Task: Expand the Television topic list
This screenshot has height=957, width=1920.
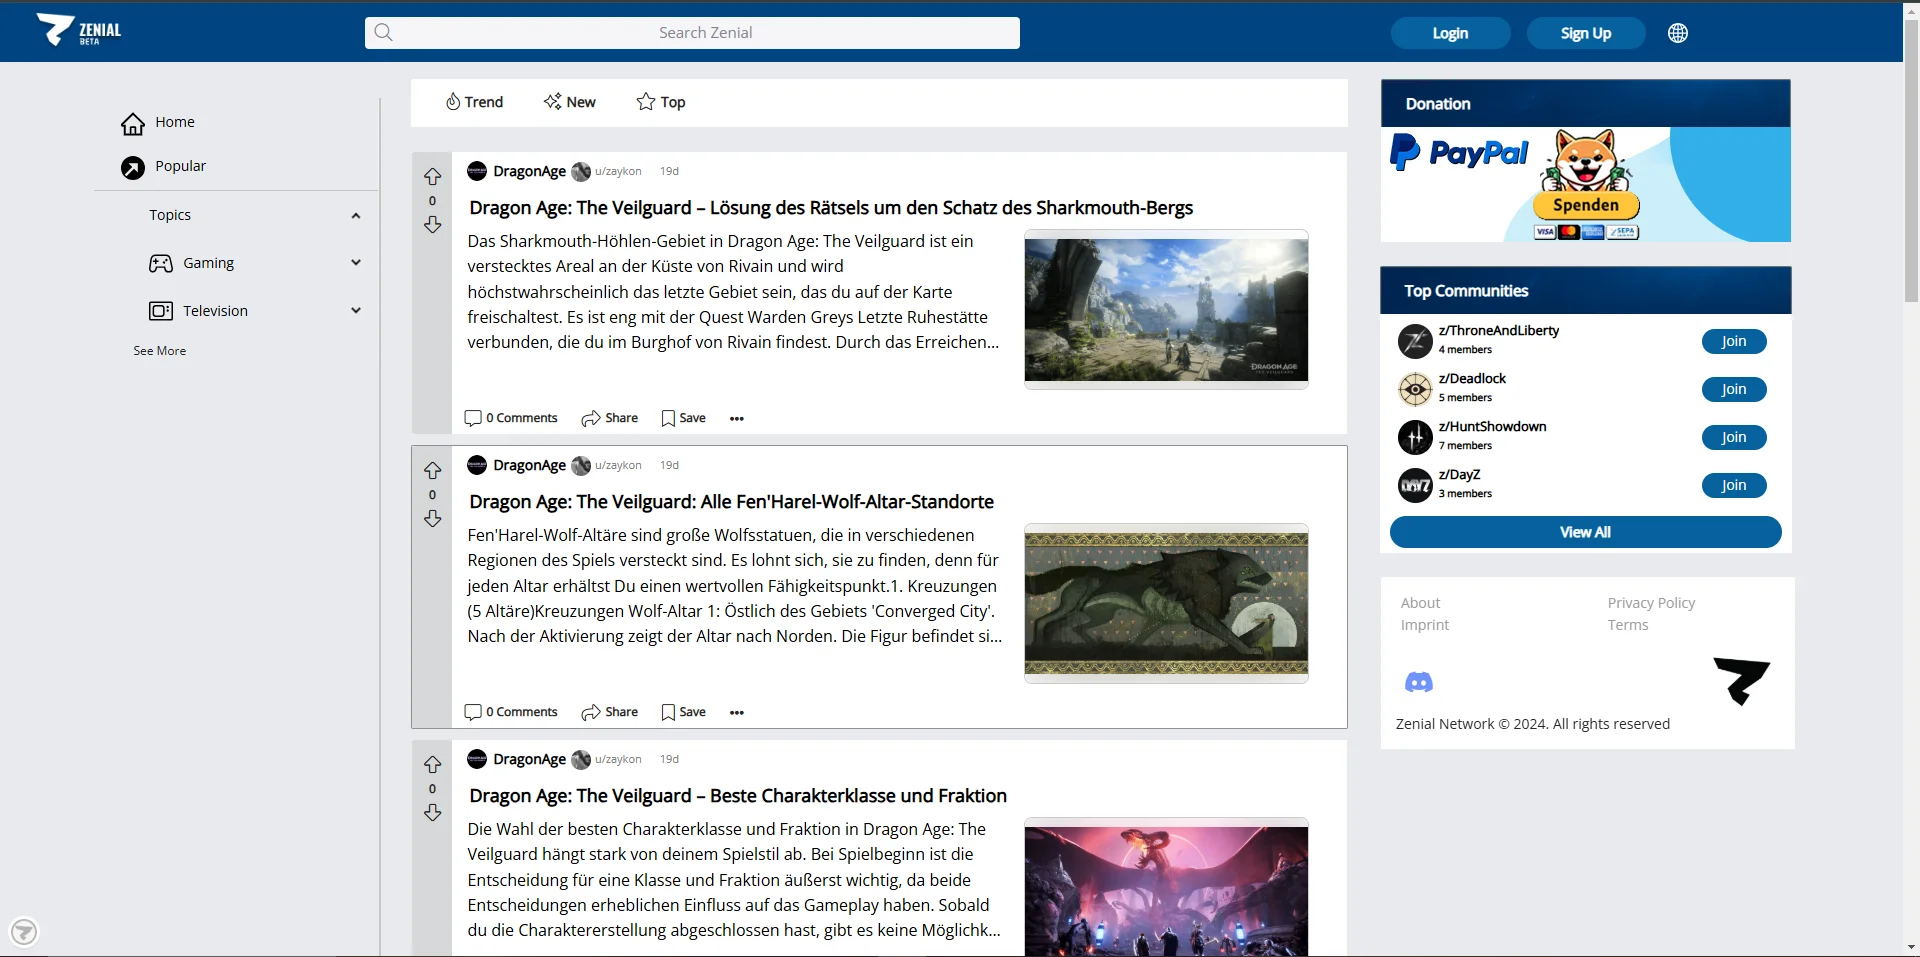Action: pyautogui.click(x=356, y=311)
